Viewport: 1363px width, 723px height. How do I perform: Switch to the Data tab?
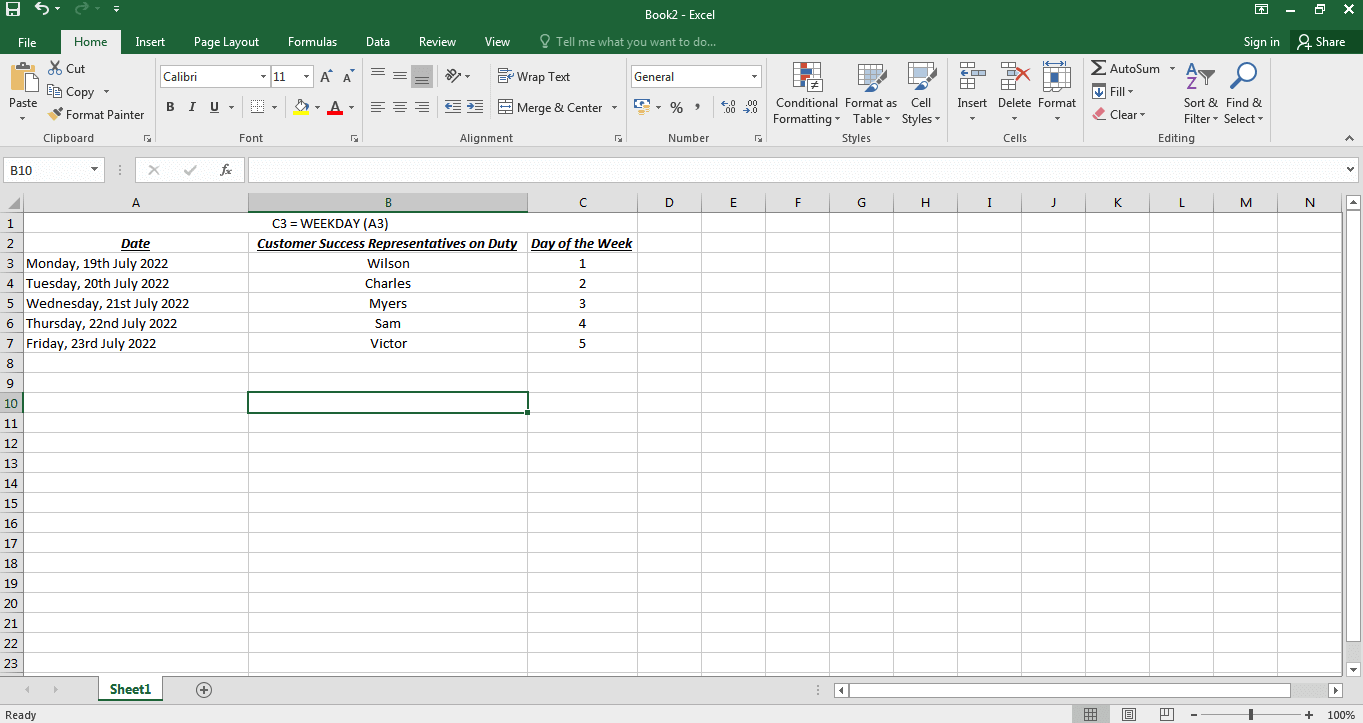tap(378, 42)
